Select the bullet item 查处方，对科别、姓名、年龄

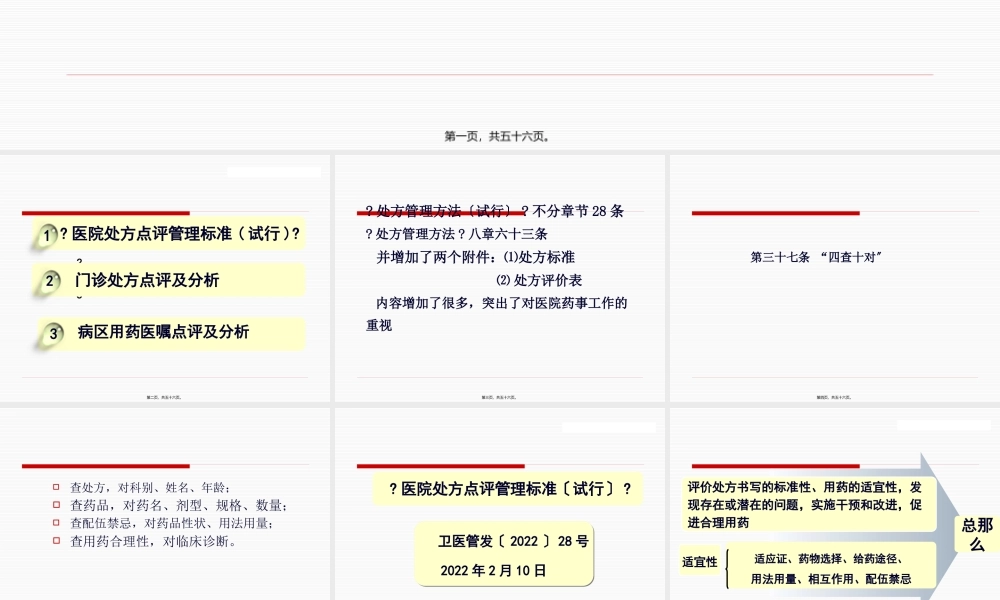pos(148,487)
